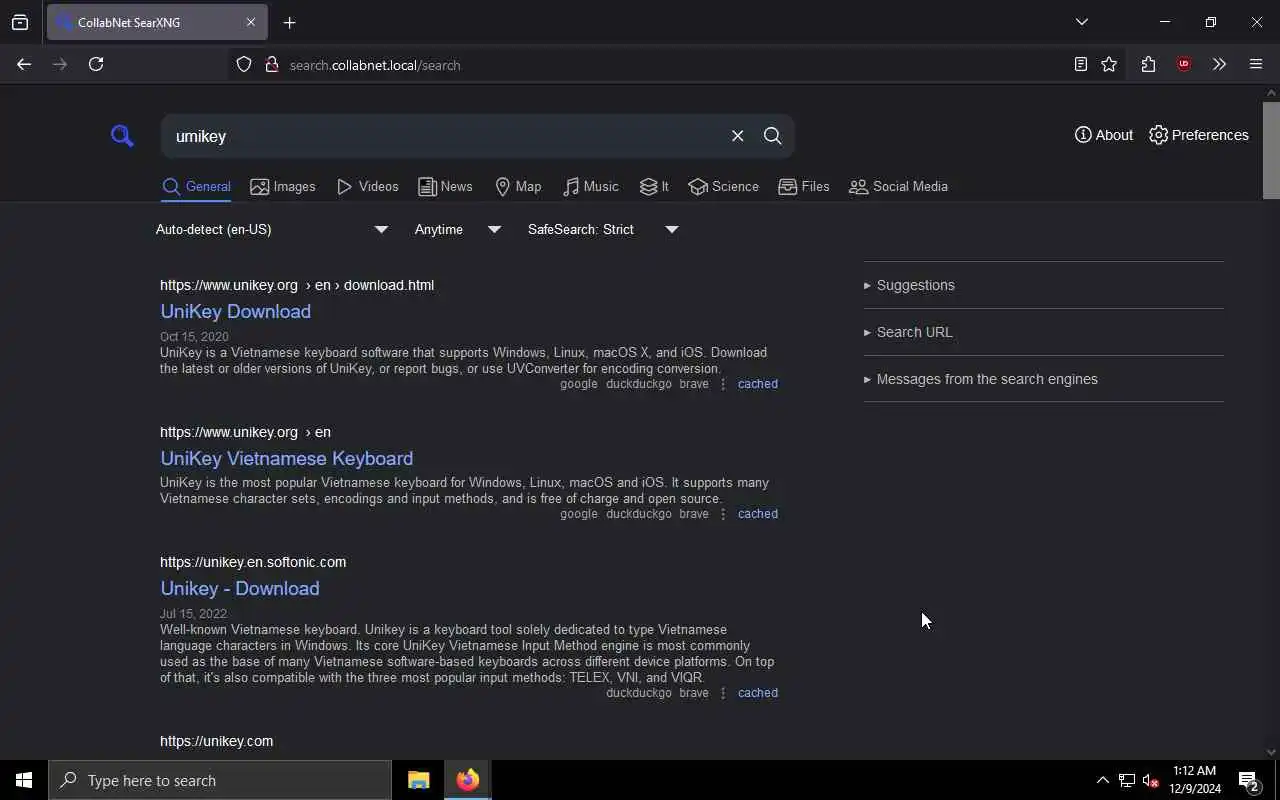Expand Messages from the search engines
Viewport: 1280px width, 800px height.
(1043, 379)
